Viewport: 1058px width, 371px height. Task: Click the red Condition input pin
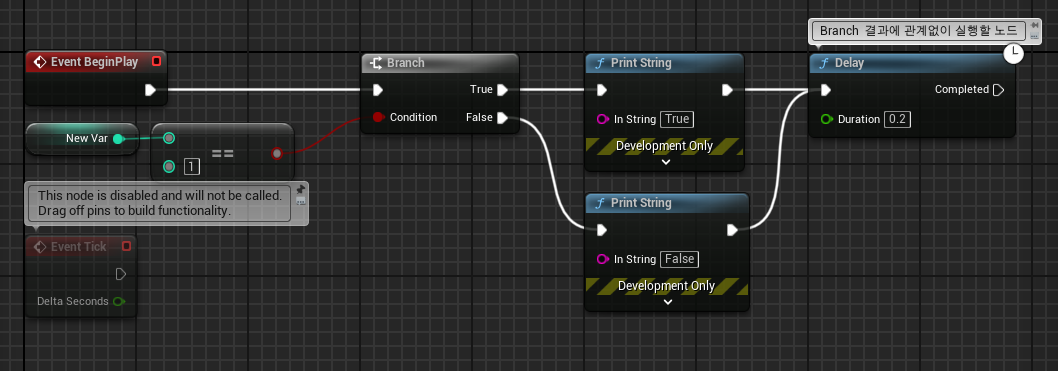point(379,117)
